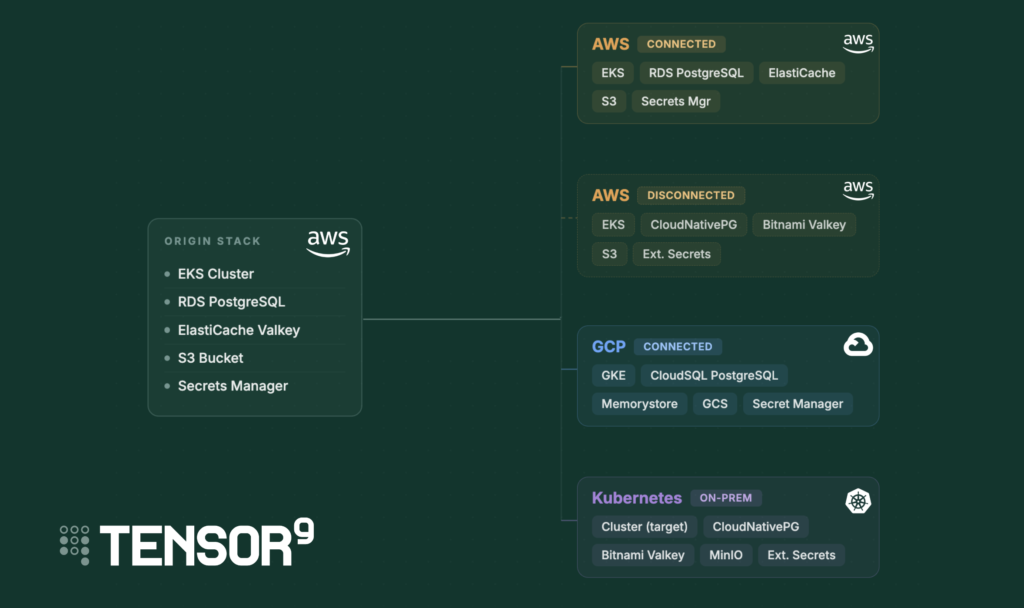
Task: Click the Secrets Mgr chip
Action: coord(675,101)
